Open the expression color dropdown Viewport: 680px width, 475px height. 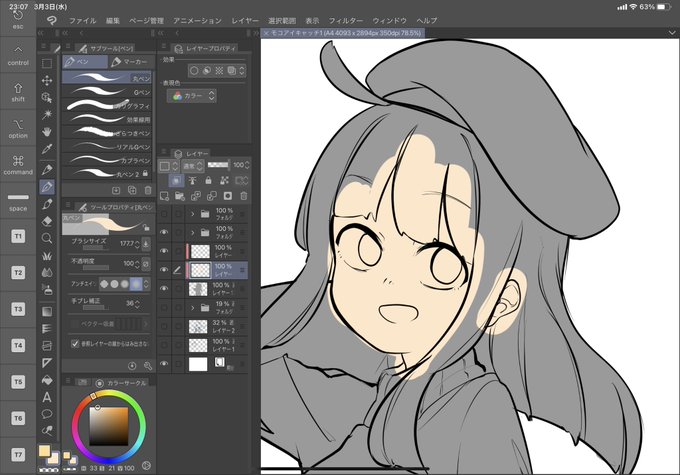[191, 96]
